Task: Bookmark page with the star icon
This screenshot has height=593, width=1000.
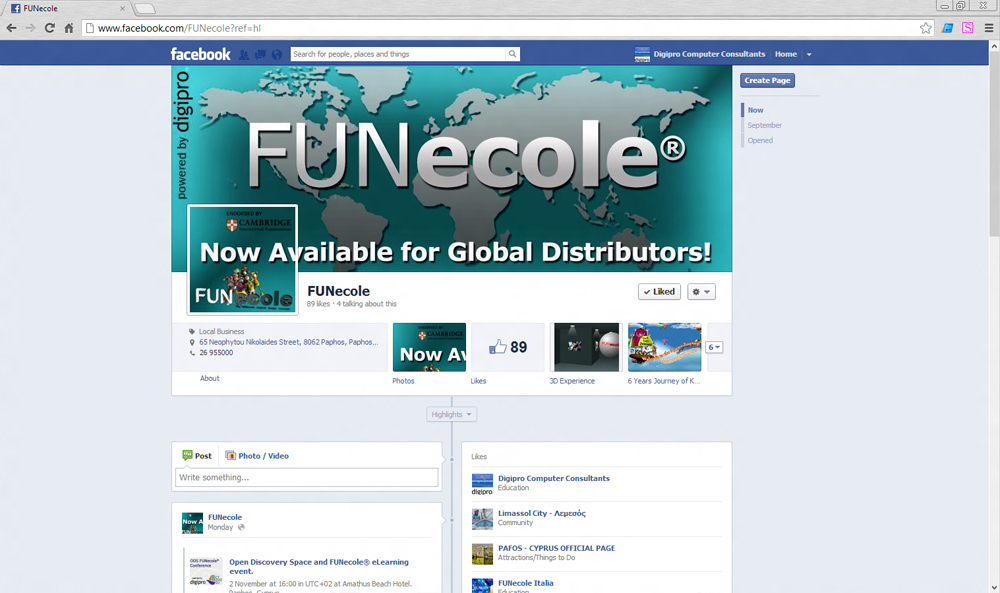Action: point(926,28)
